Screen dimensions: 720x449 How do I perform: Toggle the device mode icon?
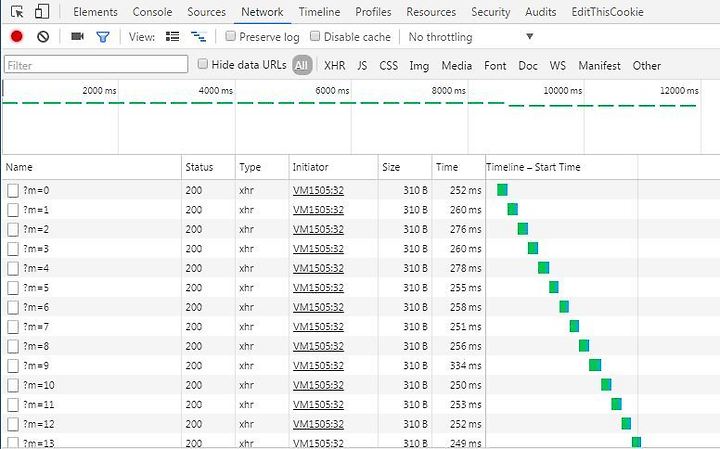42,11
